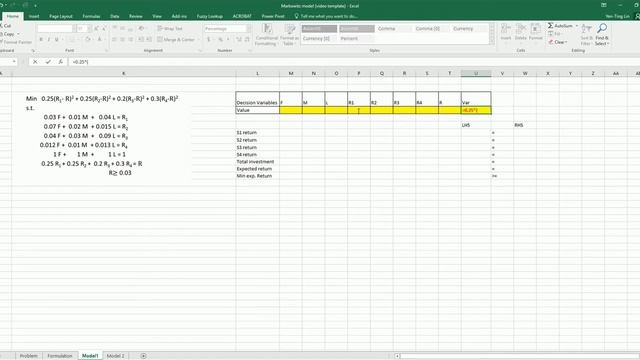This screenshot has height=360, width=640.
Task: Click the Copy command
Action: point(8,34)
